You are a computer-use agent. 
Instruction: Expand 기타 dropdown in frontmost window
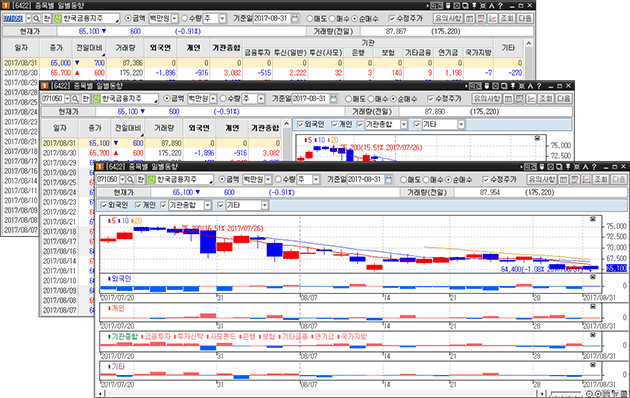264,205
